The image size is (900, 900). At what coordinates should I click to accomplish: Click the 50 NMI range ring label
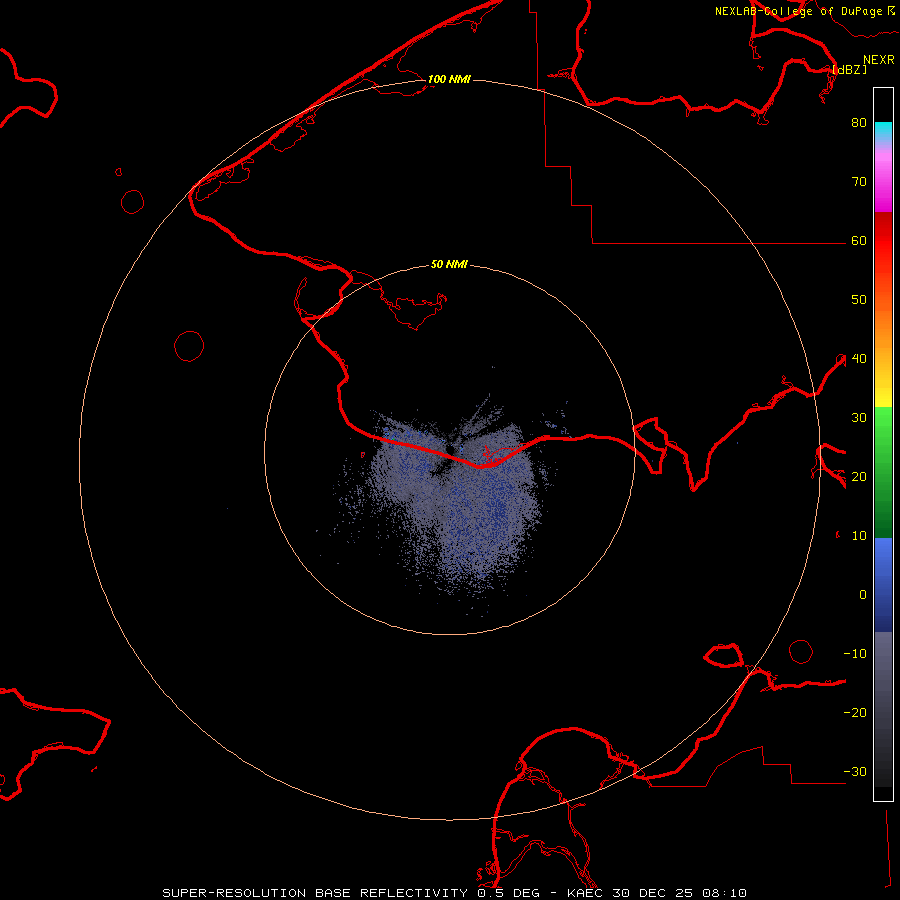coord(449,264)
